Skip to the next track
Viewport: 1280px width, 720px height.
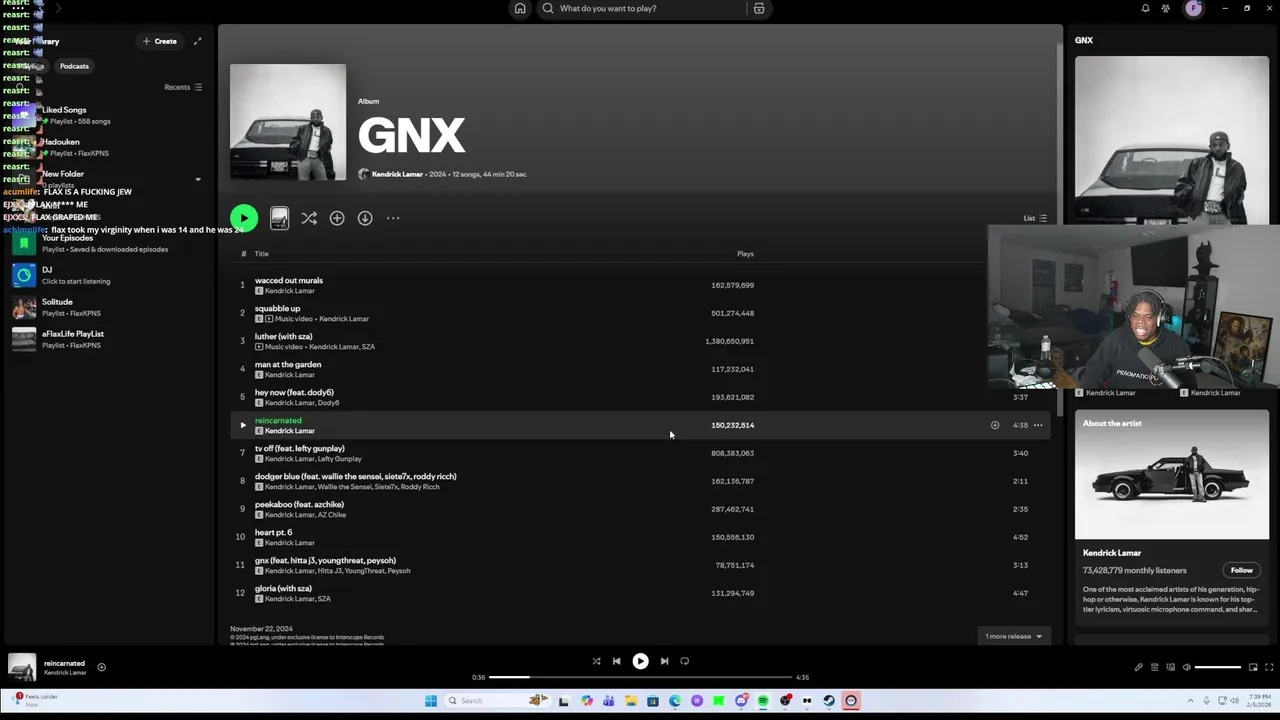pyautogui.click(x=664, y=661)
